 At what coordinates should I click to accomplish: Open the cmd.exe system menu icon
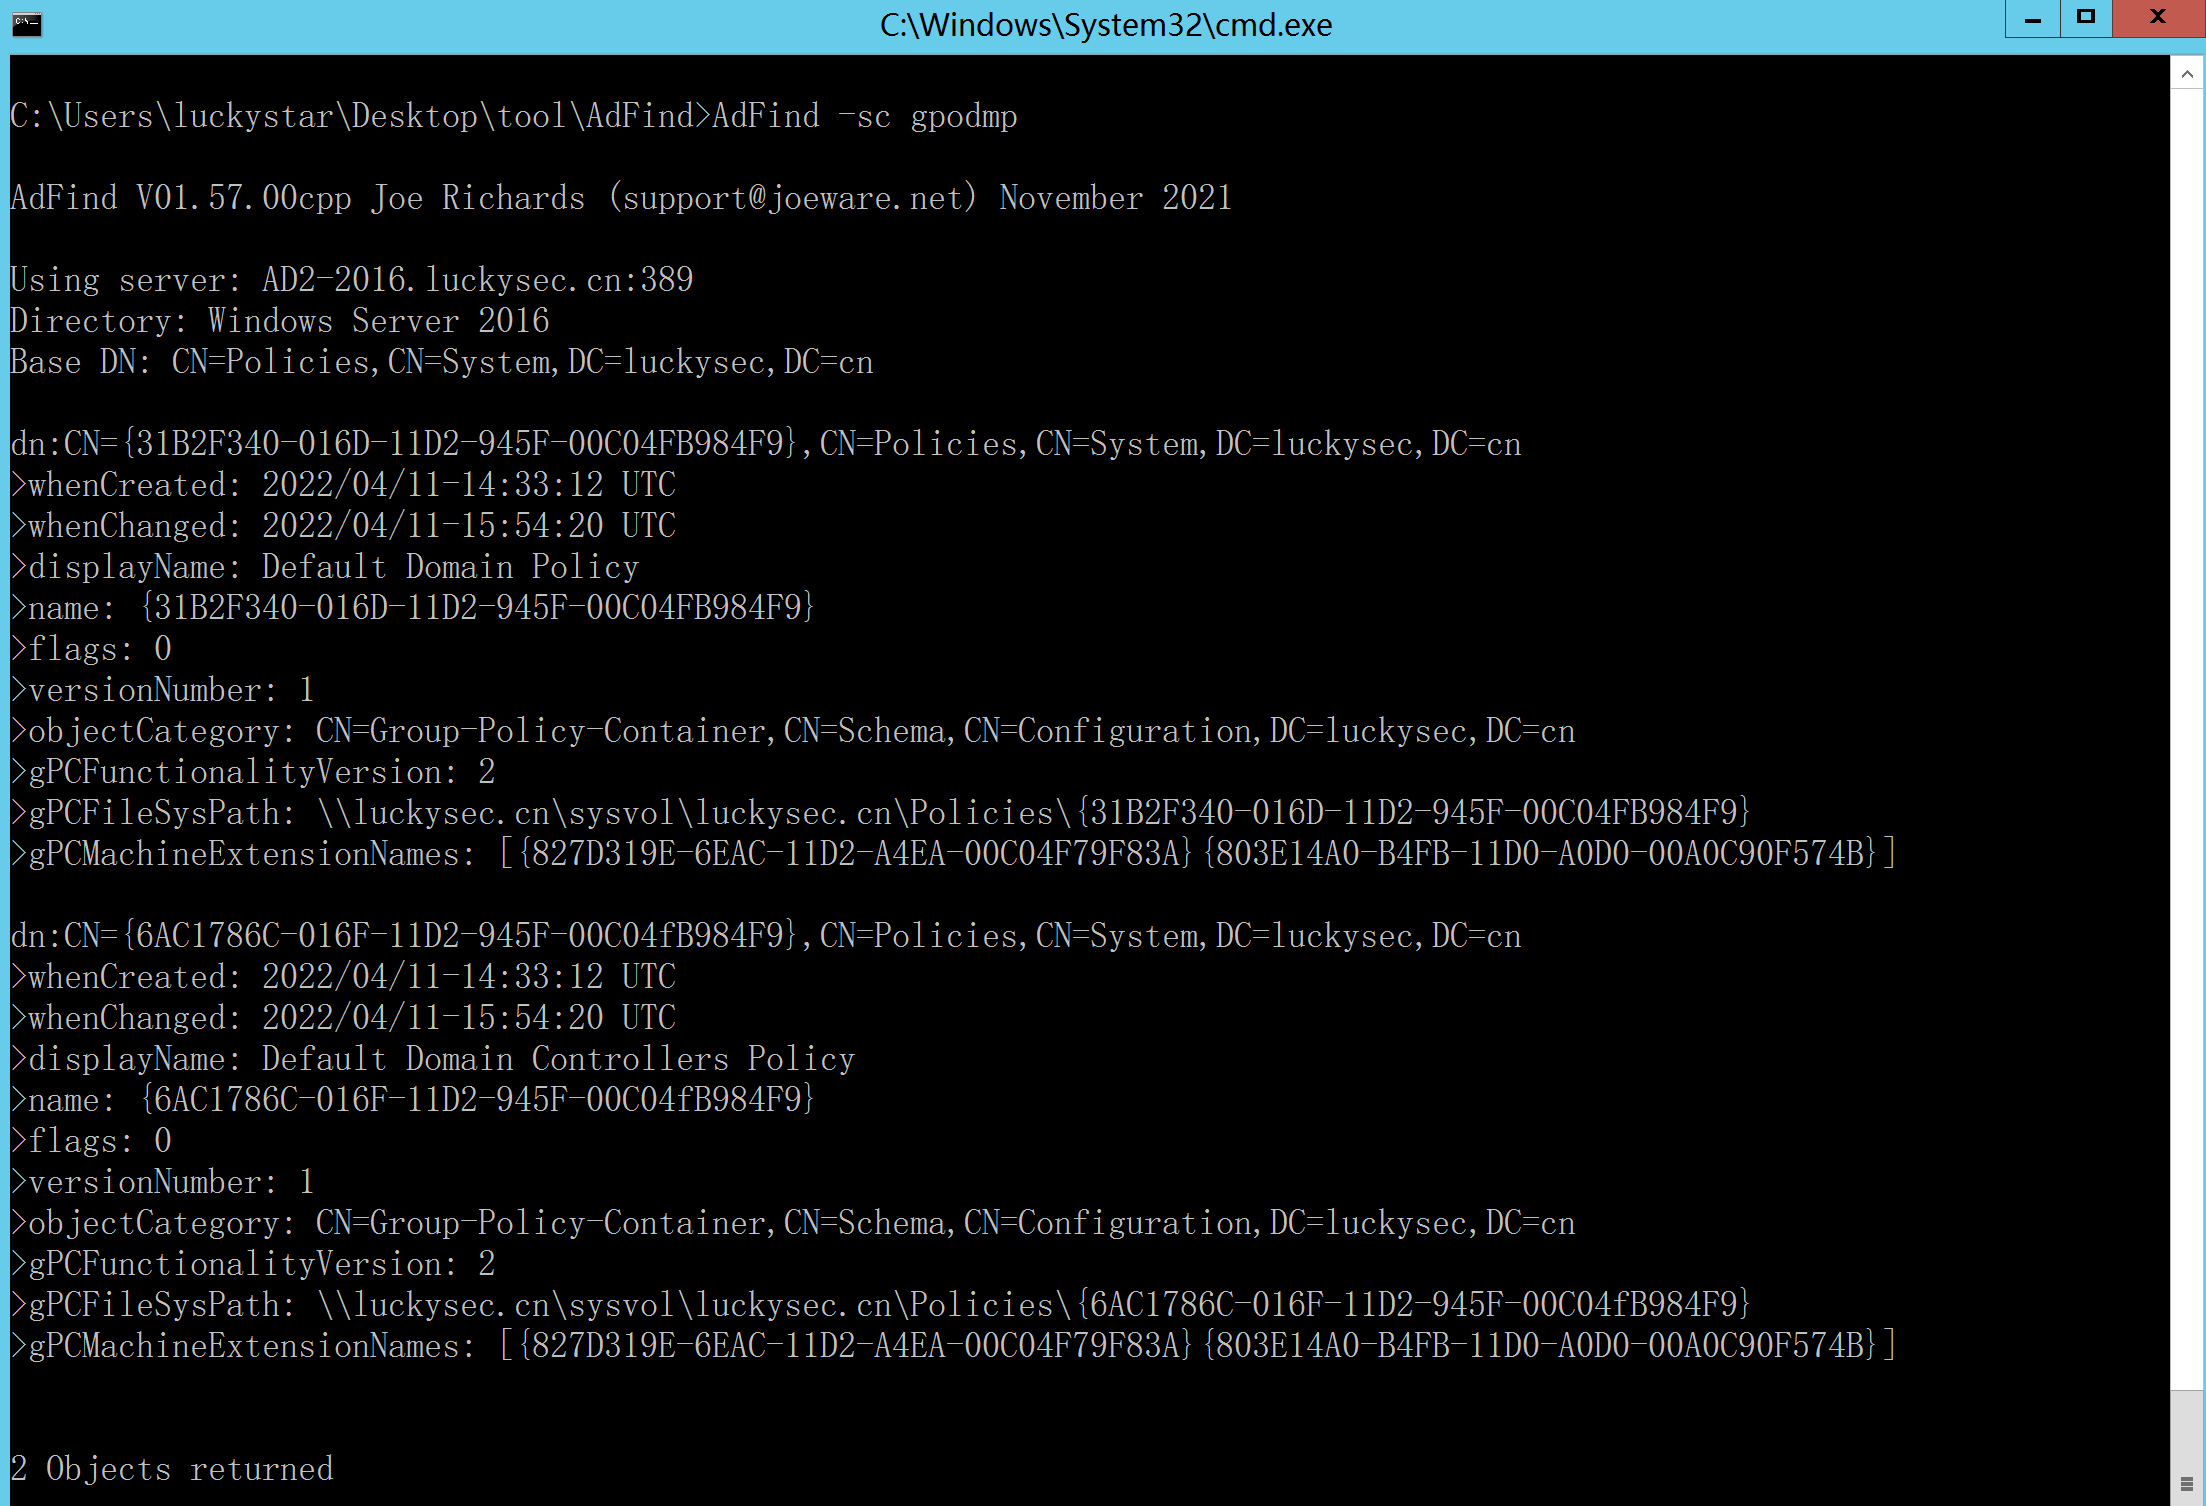click(27, 24)
